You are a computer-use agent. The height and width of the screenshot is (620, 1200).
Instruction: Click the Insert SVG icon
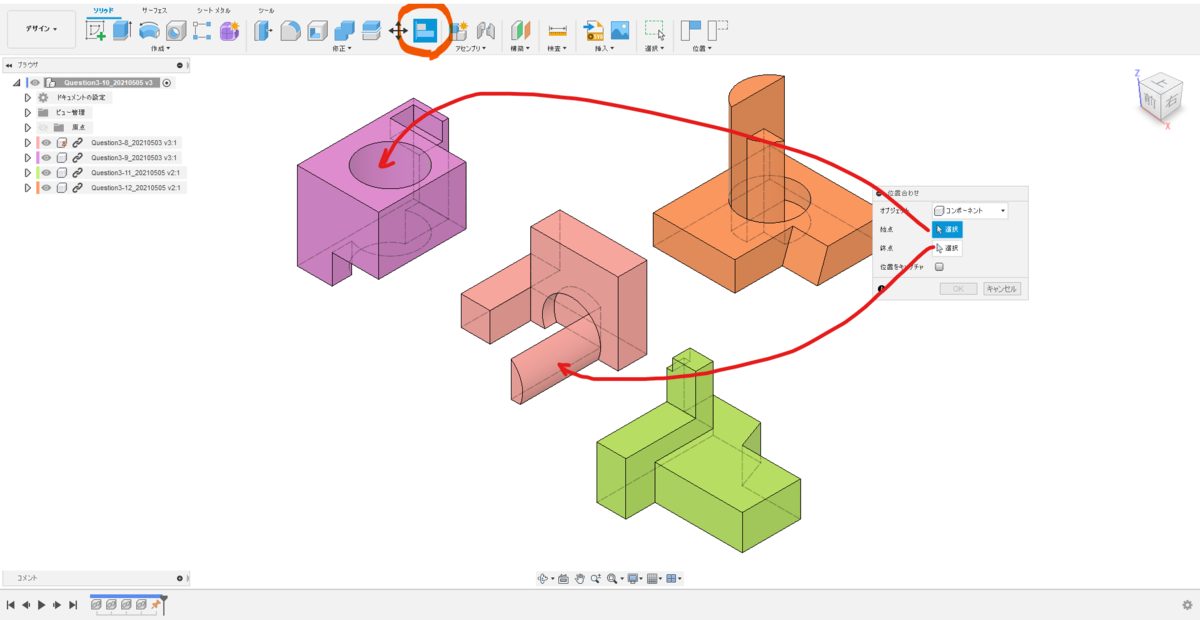(594, 31)
